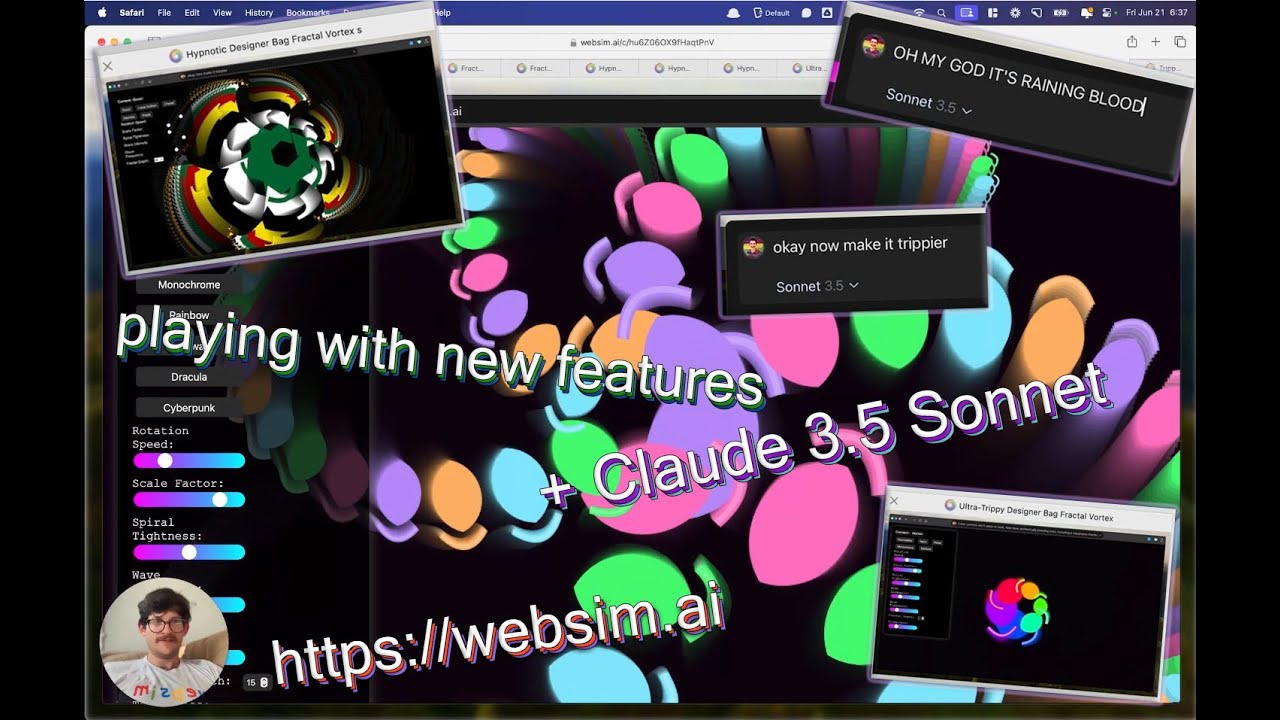This screenshot has width=1280, height=720.
Task: Open the Safari menu in menu bar
Action: pyautogui.click(x=132, y=13)
